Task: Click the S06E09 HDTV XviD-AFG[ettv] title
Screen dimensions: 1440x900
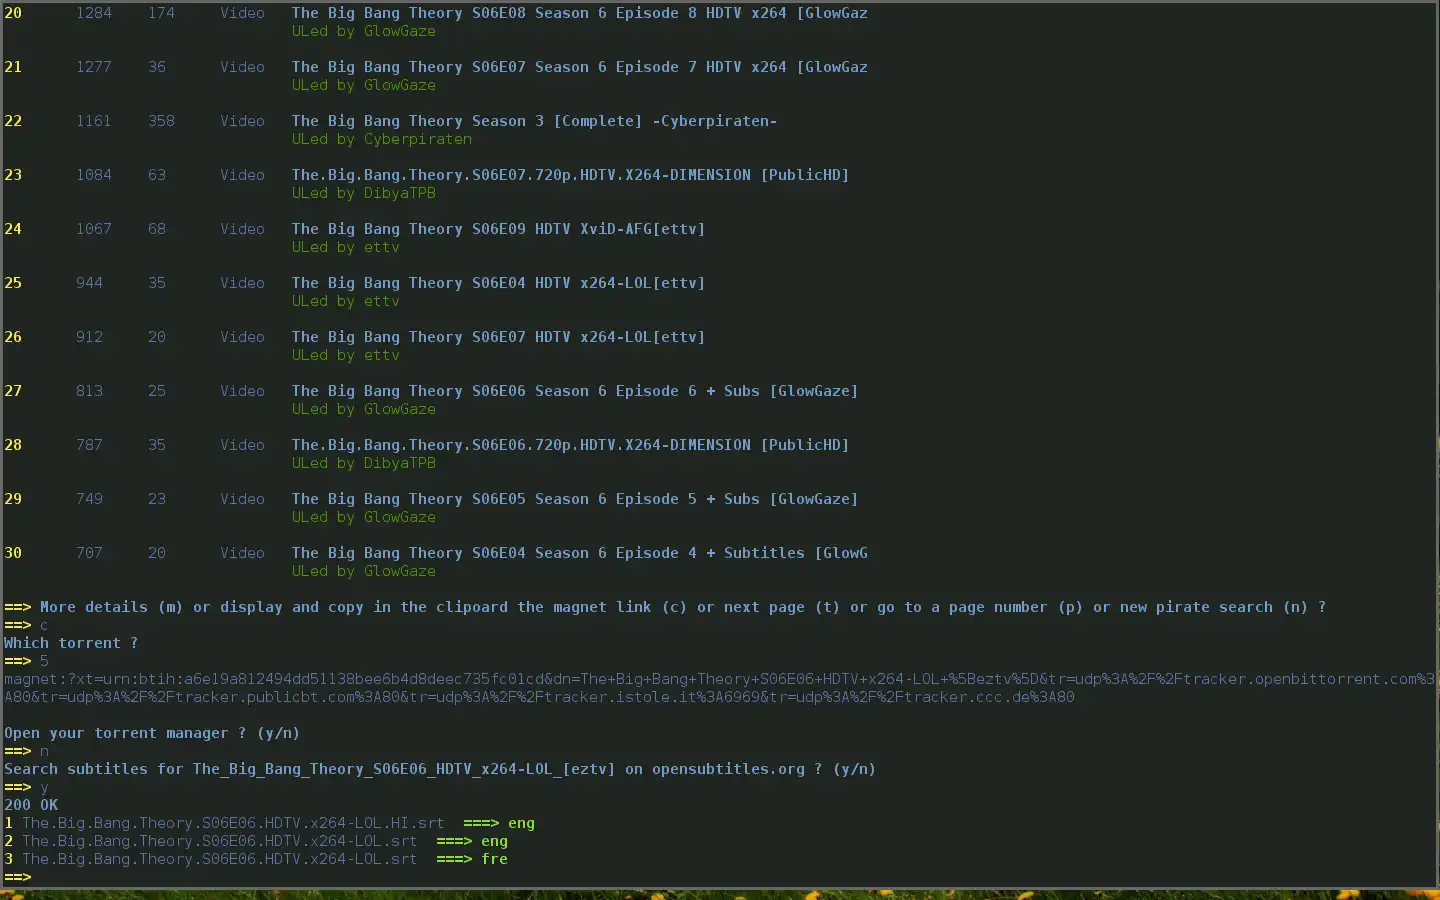Action: (x=499, y=229)
